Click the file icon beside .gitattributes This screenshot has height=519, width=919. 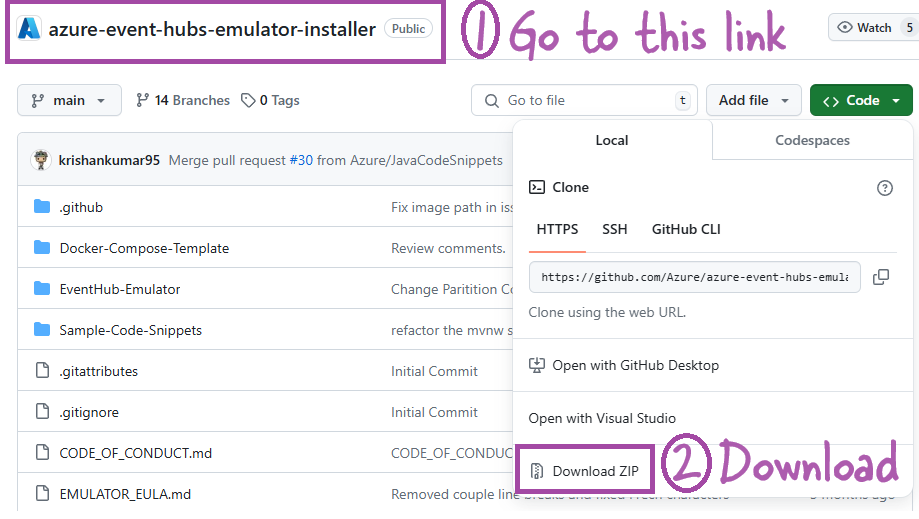(x=42, y=370)
